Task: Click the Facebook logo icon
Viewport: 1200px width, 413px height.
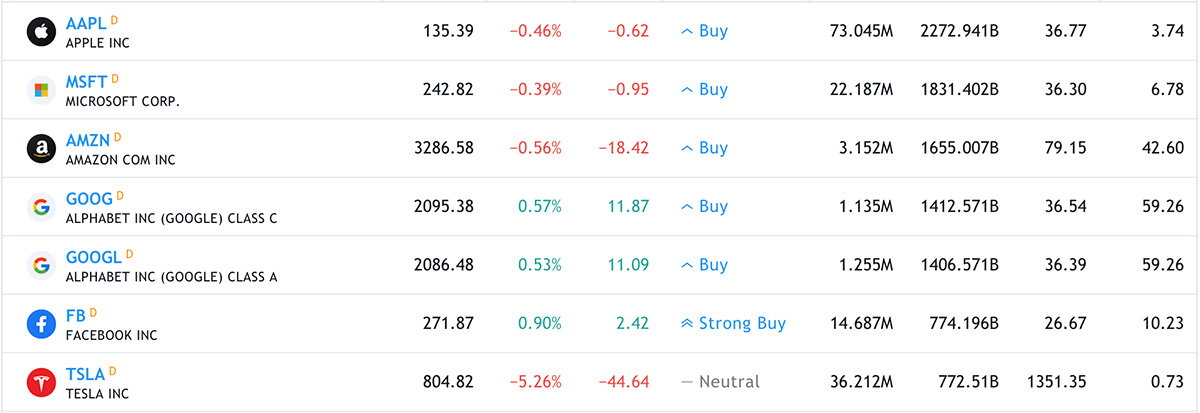Action: 41,324
